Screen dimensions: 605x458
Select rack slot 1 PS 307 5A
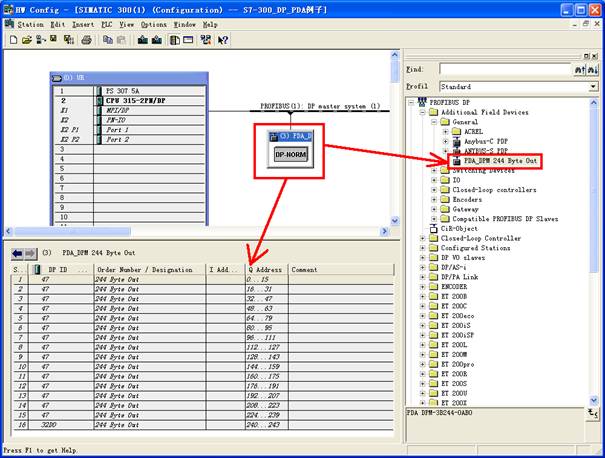coord(130,91)
